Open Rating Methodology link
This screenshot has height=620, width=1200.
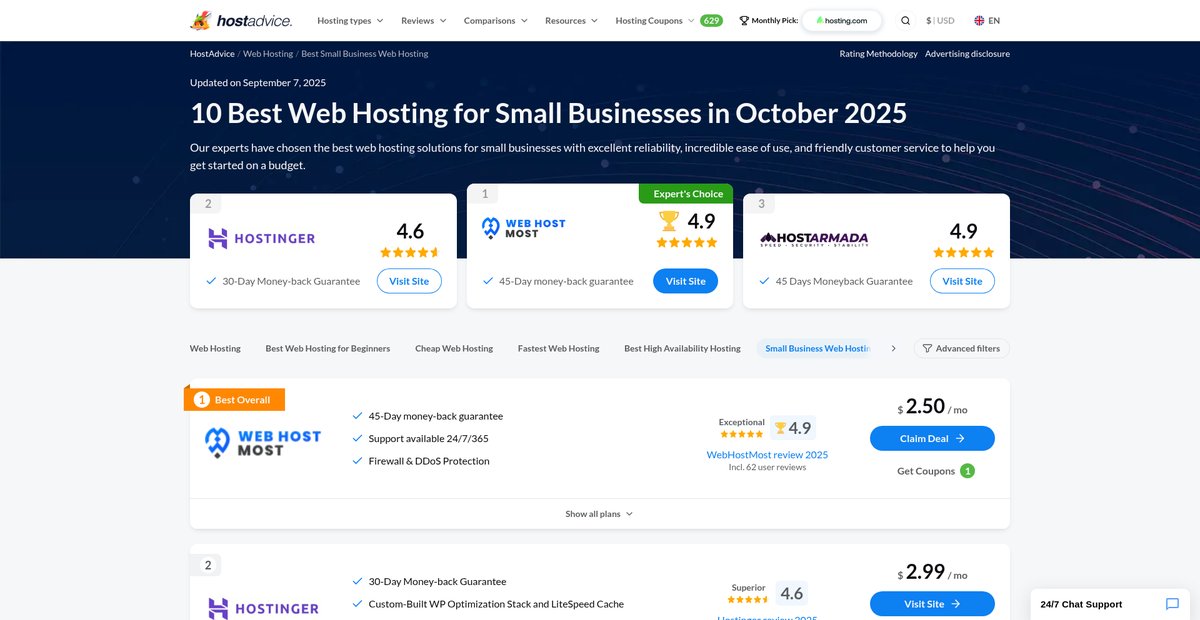[878, 54]
